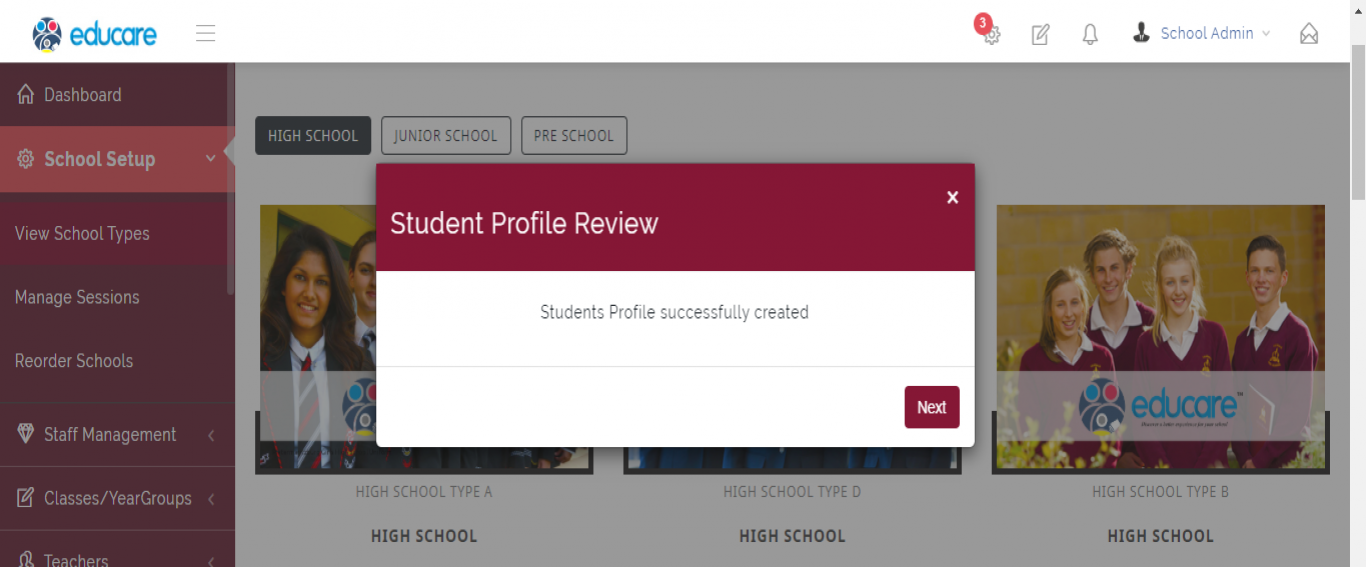Close the Student Profile Review dialog
The height and width of the screenshot is (567, 1366).
952,197
